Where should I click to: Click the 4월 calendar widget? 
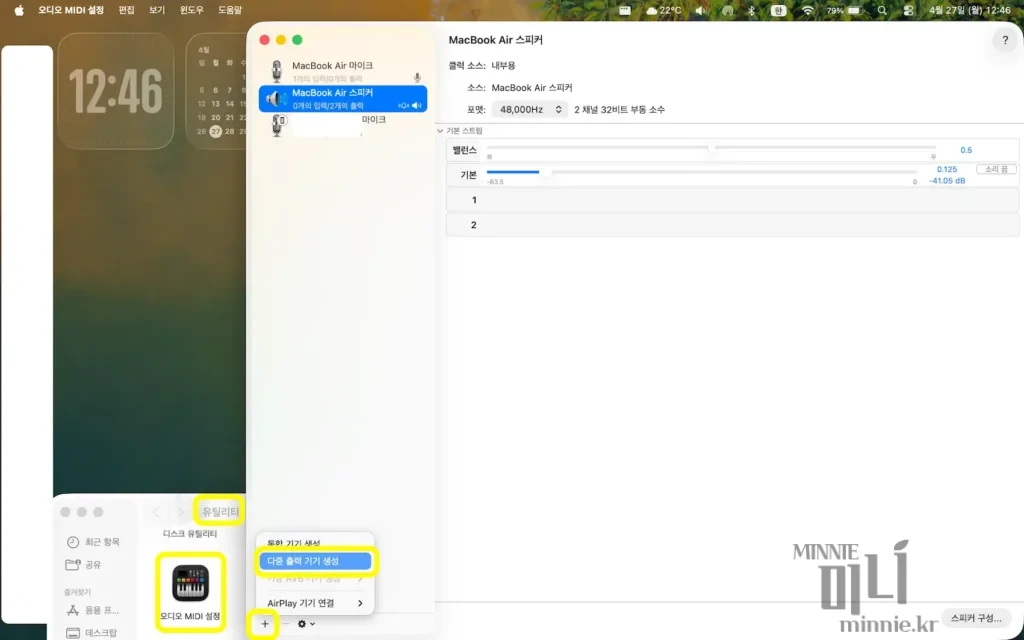216,91
